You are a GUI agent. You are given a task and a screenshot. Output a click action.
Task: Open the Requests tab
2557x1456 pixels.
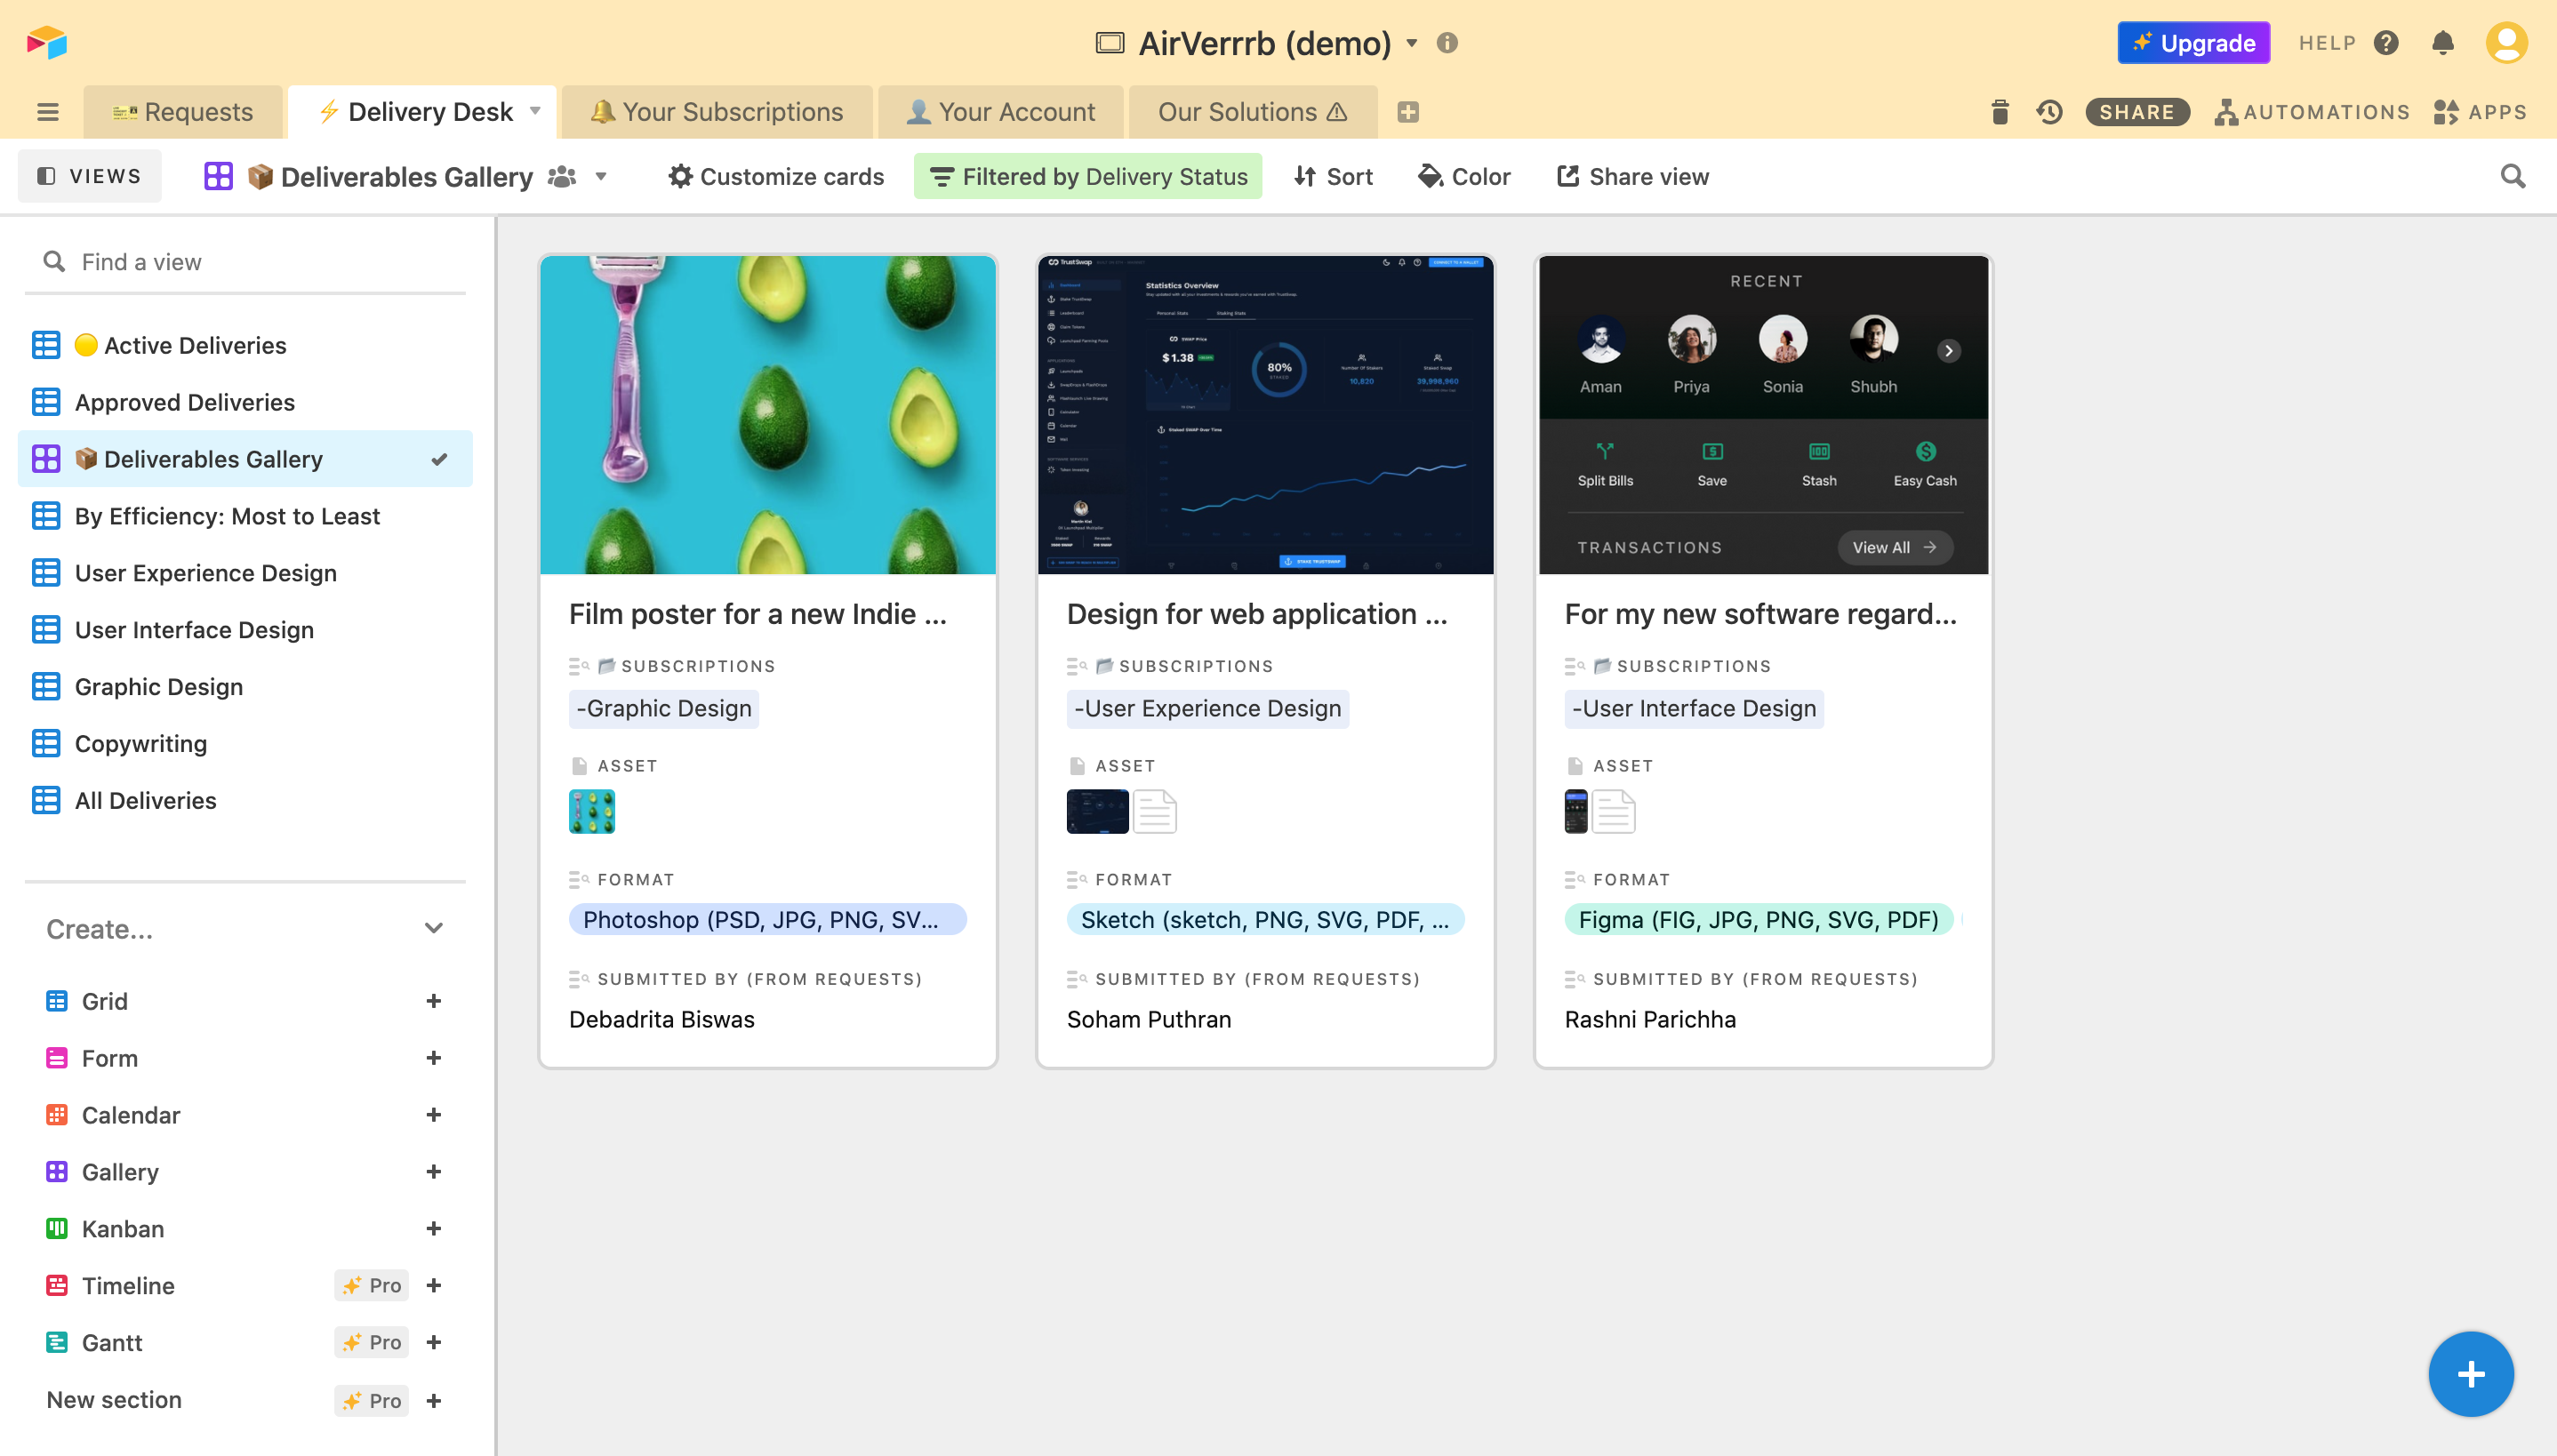(183, 112)
